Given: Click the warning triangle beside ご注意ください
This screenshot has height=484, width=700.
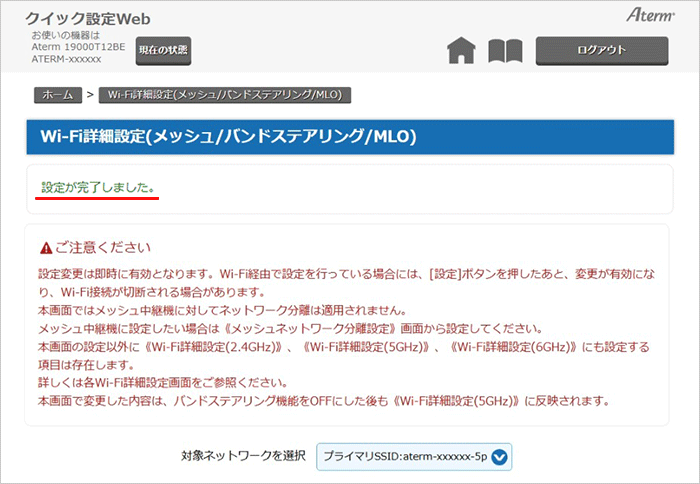Looking at the screenshot, I should click(x=46, y=247).
